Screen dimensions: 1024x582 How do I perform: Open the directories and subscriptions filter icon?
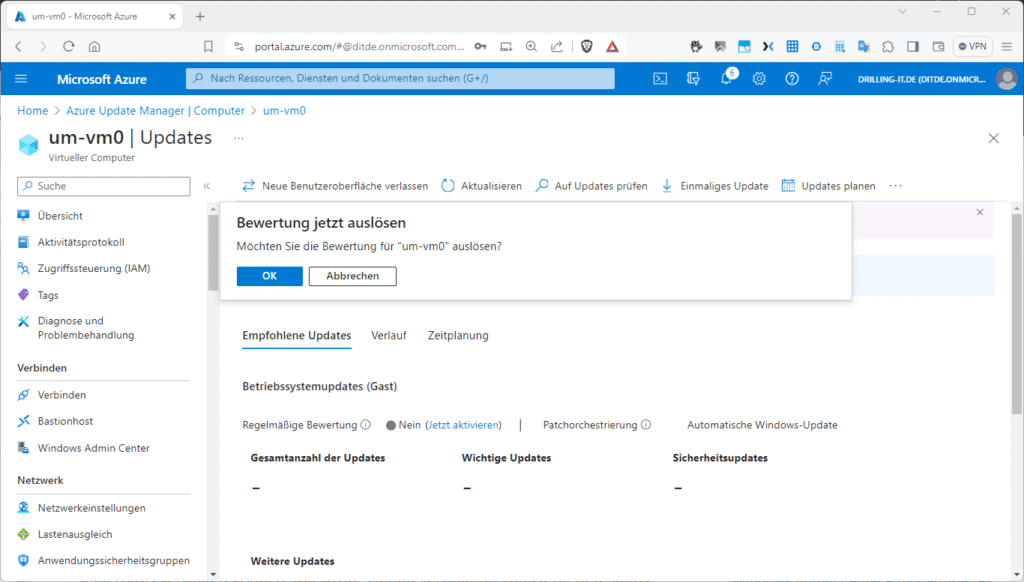coord(693,78)
